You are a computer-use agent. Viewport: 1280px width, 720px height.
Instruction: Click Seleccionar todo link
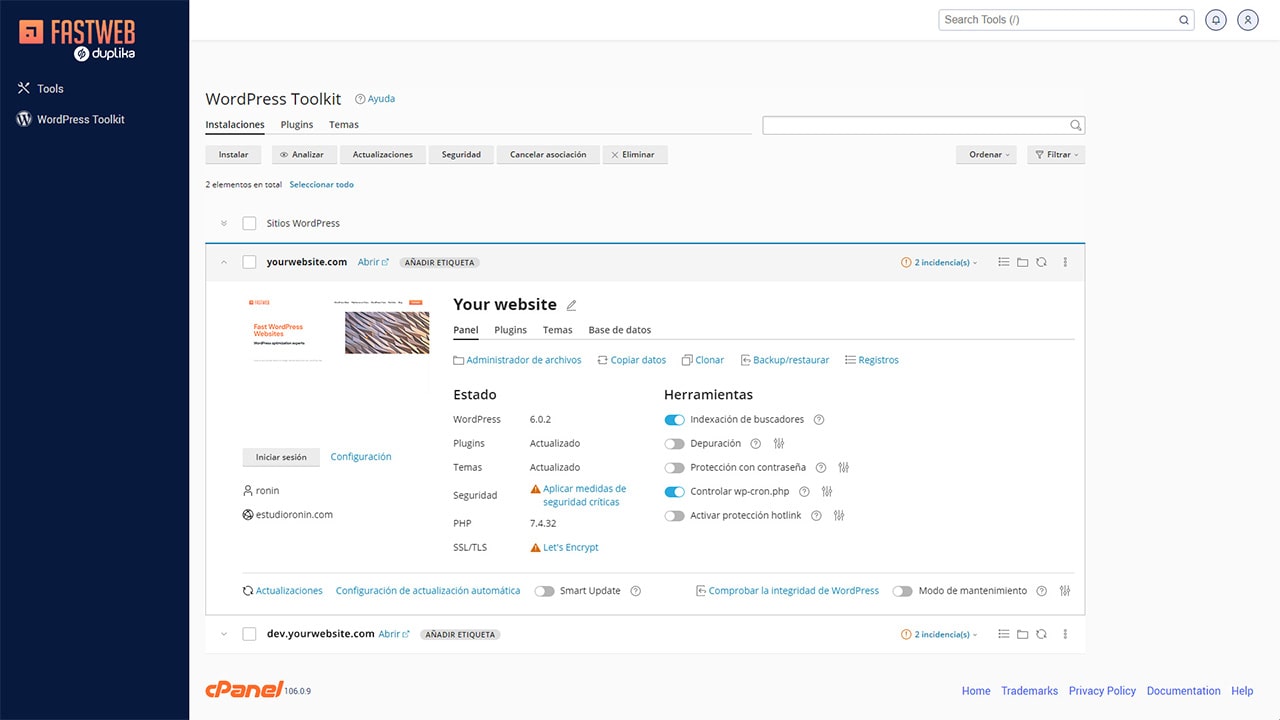coord(321,184)
